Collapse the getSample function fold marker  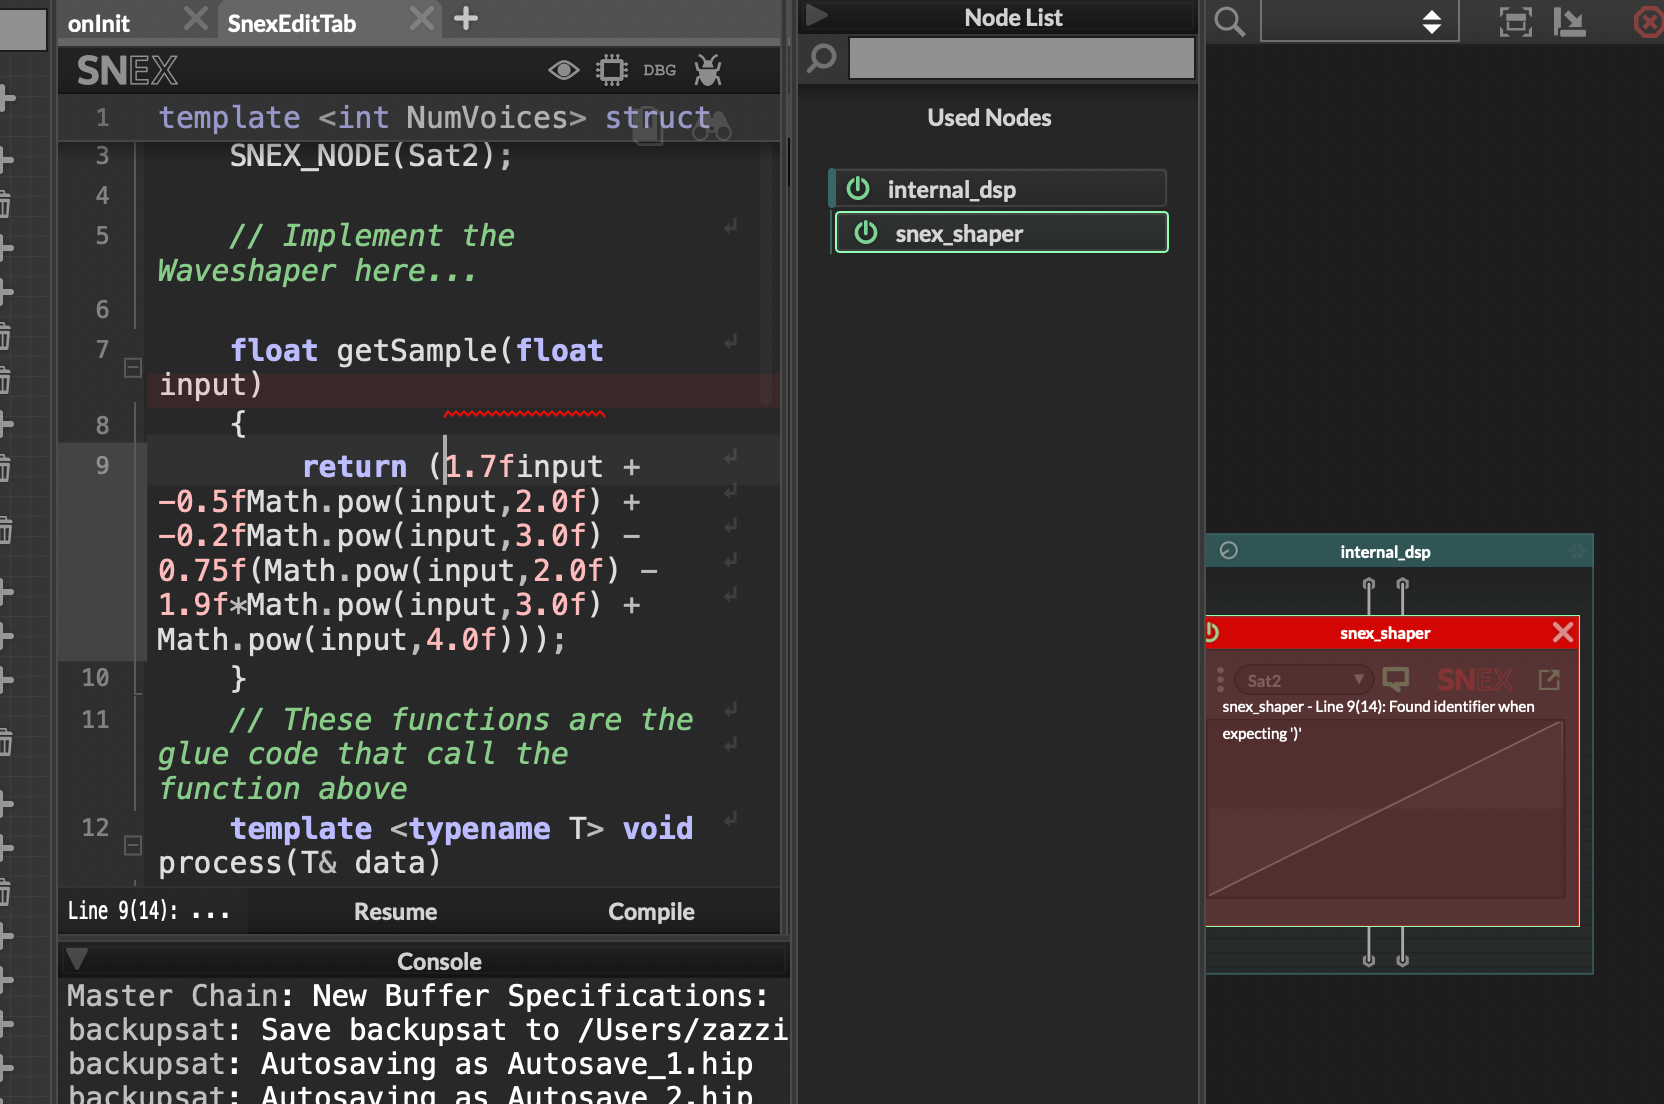[133, 368]
